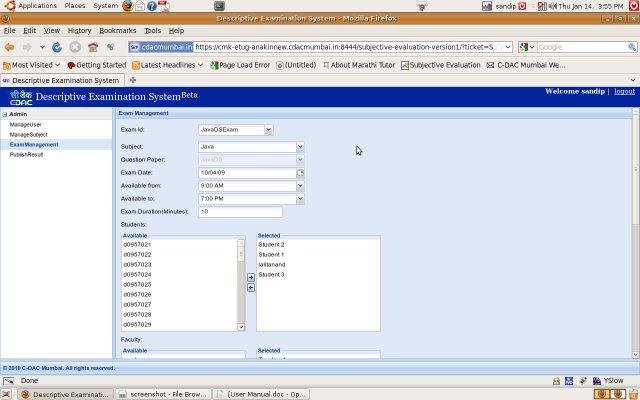Select d0957029 in Available list
This screenshot has height=400, width=640.
click(x=137, y=324)
